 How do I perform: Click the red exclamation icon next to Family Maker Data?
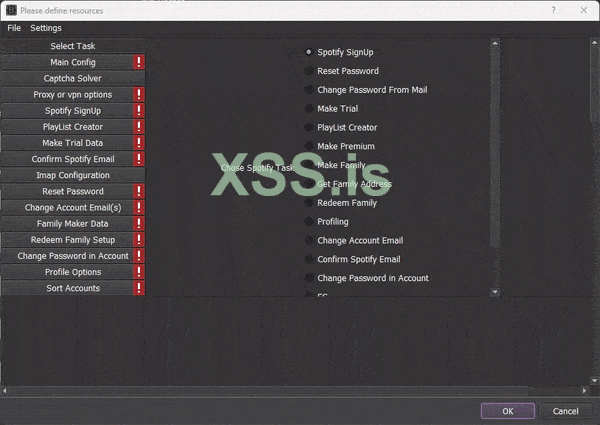(x=139, y=223)
